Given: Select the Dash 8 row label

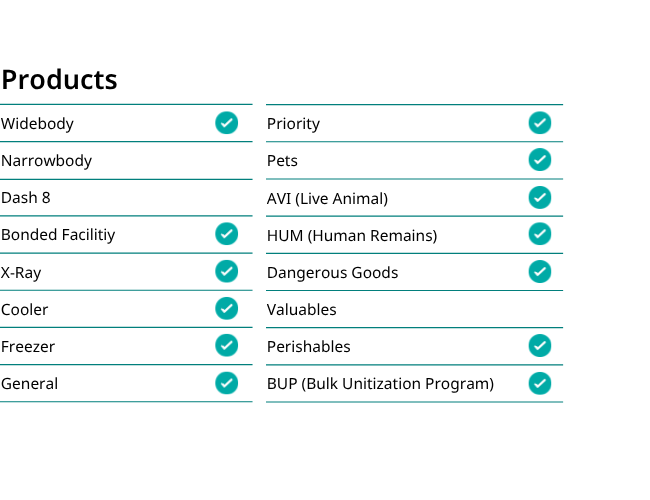Looking at the screenshot, I should coord(26,198).
